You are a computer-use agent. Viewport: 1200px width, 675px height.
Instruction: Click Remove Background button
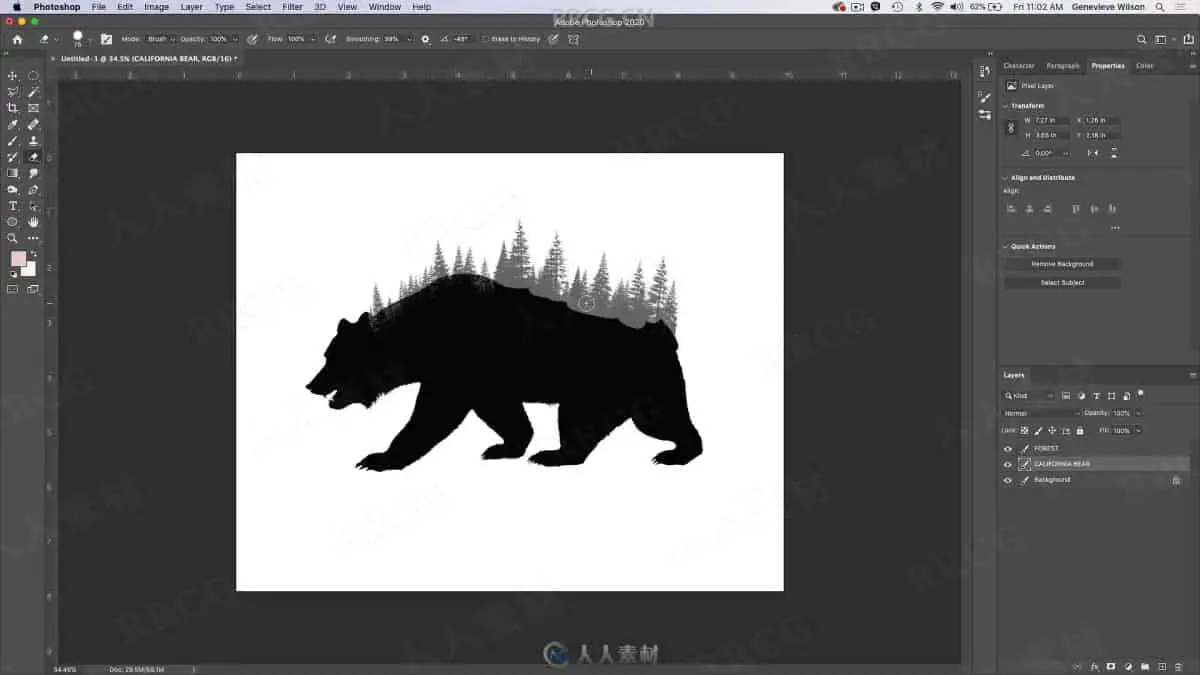click(1062, 264)
